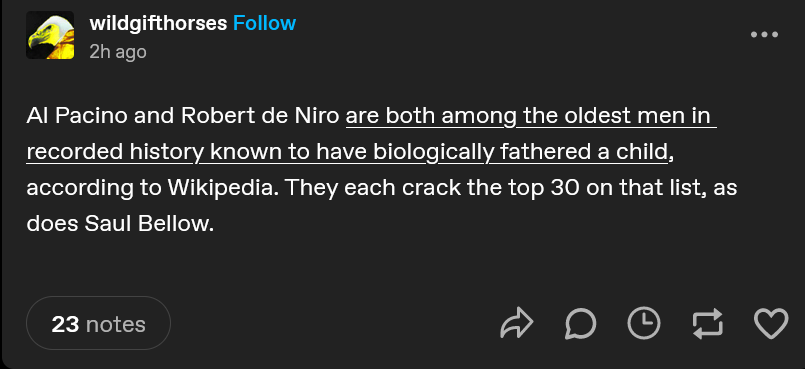View the 23 notes
The width and height of the screenshot is (805, 369).
click(x=98, y=323)
